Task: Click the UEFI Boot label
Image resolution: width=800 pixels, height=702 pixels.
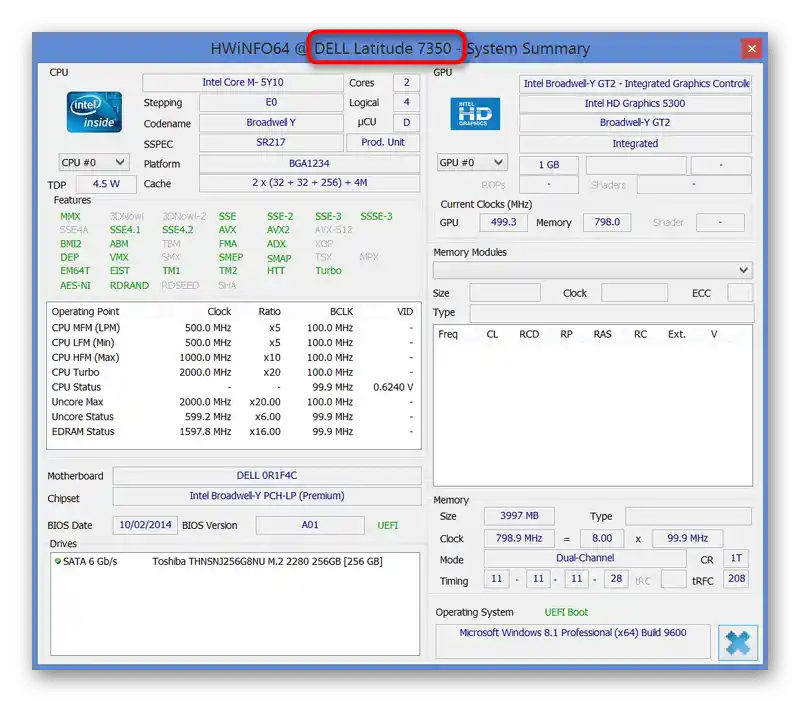Action: tap(566, 612)
